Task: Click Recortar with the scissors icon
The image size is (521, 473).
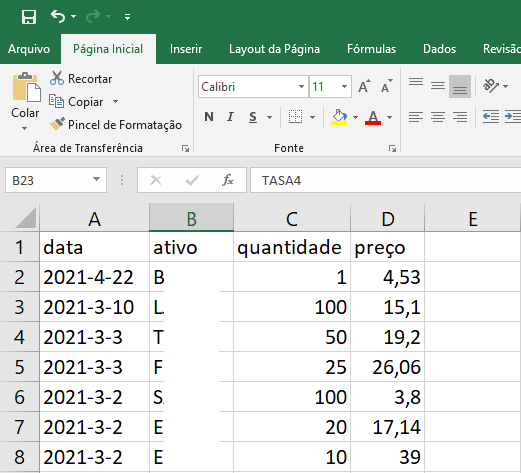Action: click(81, 79)
